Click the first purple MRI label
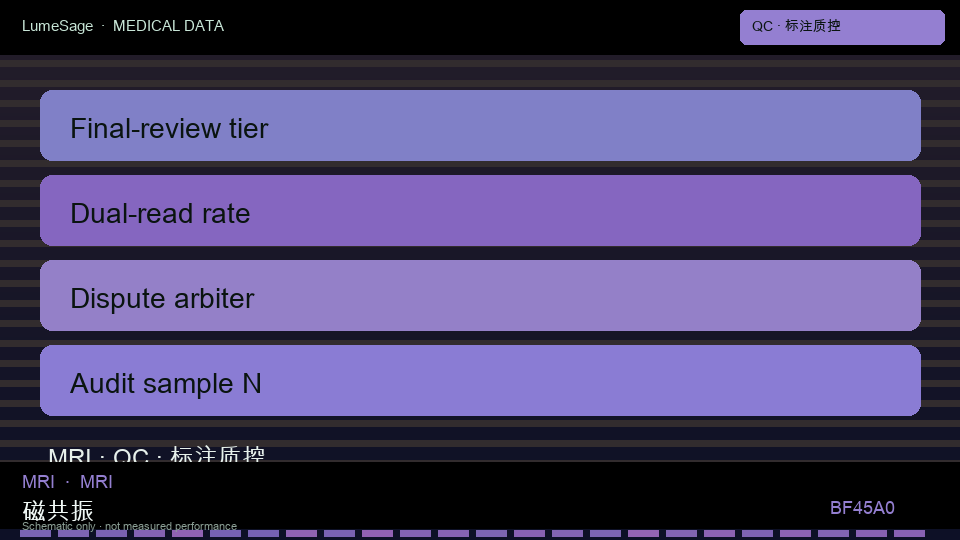The width and height of the screenshot is (960, 540). pyautogui.click(x=38, y=482)
